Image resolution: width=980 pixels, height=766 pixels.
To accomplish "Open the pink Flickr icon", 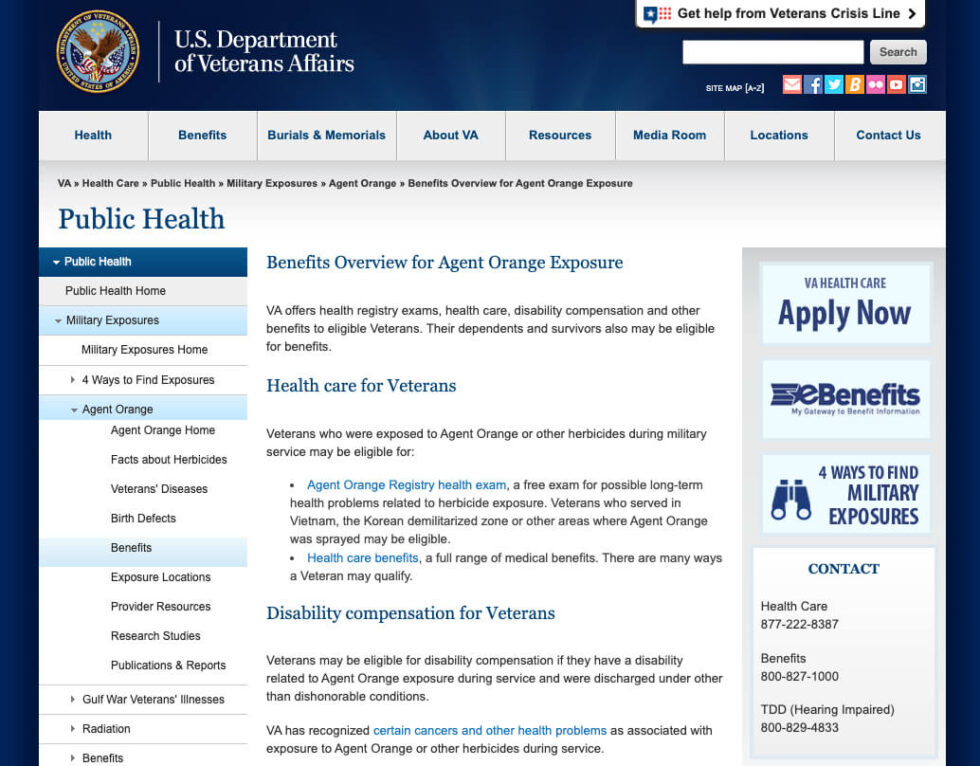I will [x=875, y=85].
